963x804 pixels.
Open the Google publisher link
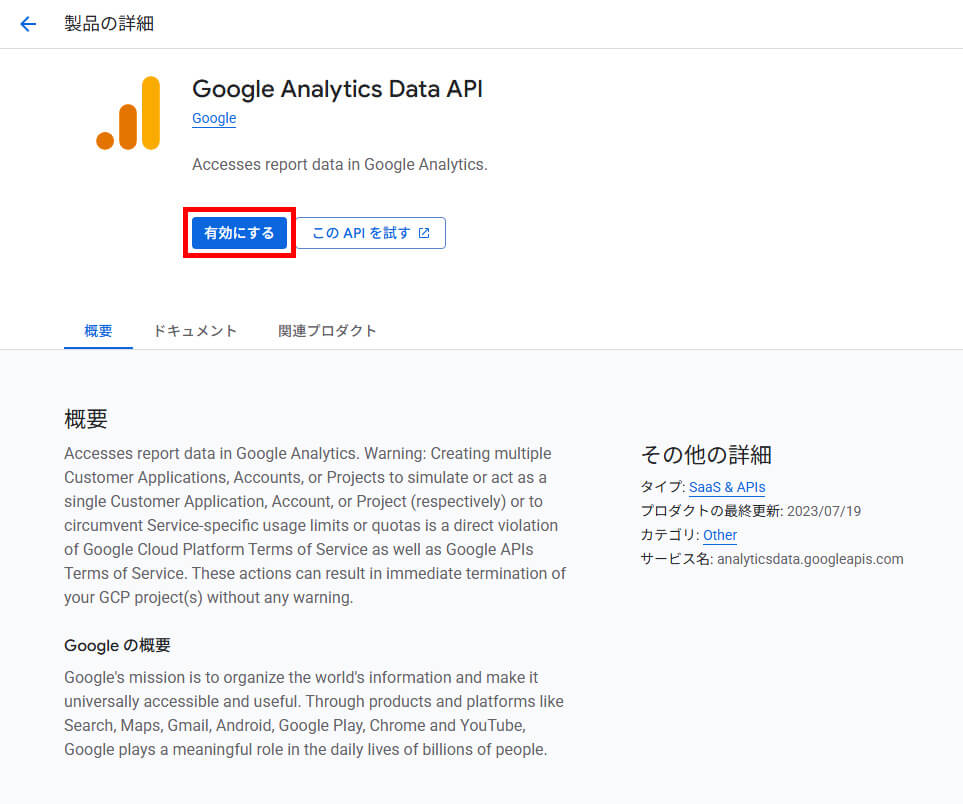(213, 118)
